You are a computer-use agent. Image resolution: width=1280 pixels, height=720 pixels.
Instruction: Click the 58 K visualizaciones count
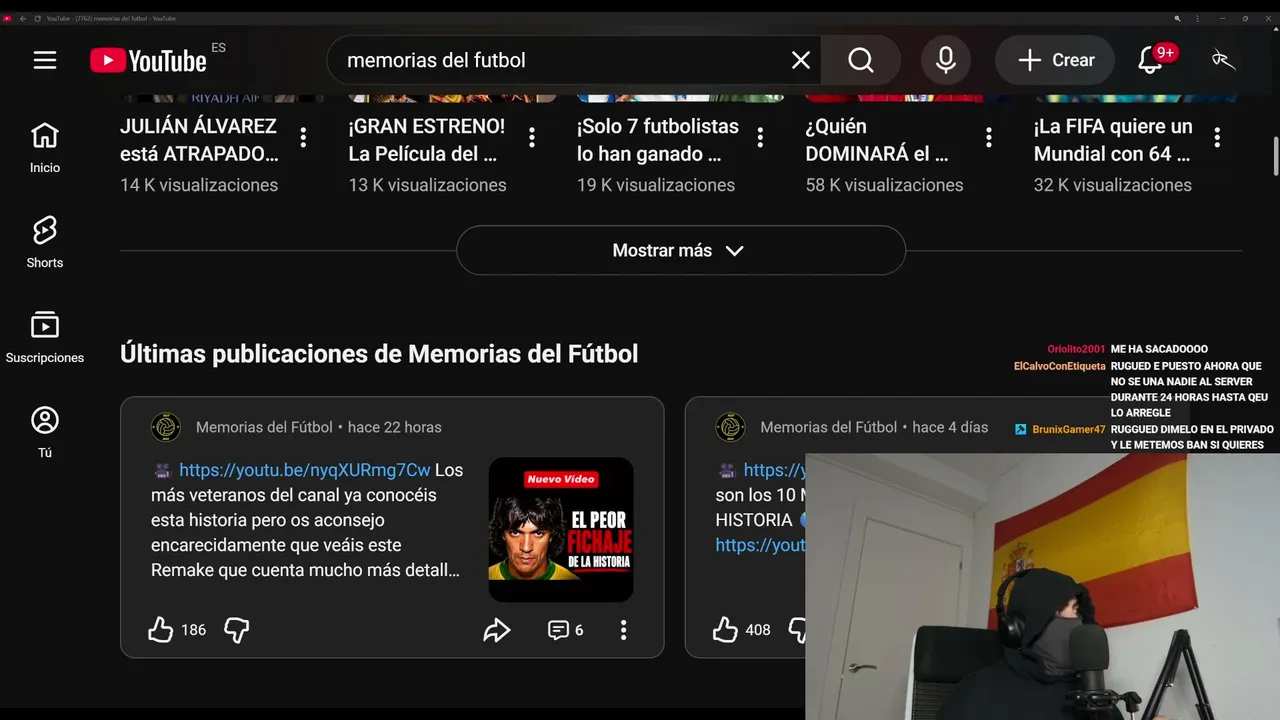tap(884, 185)
